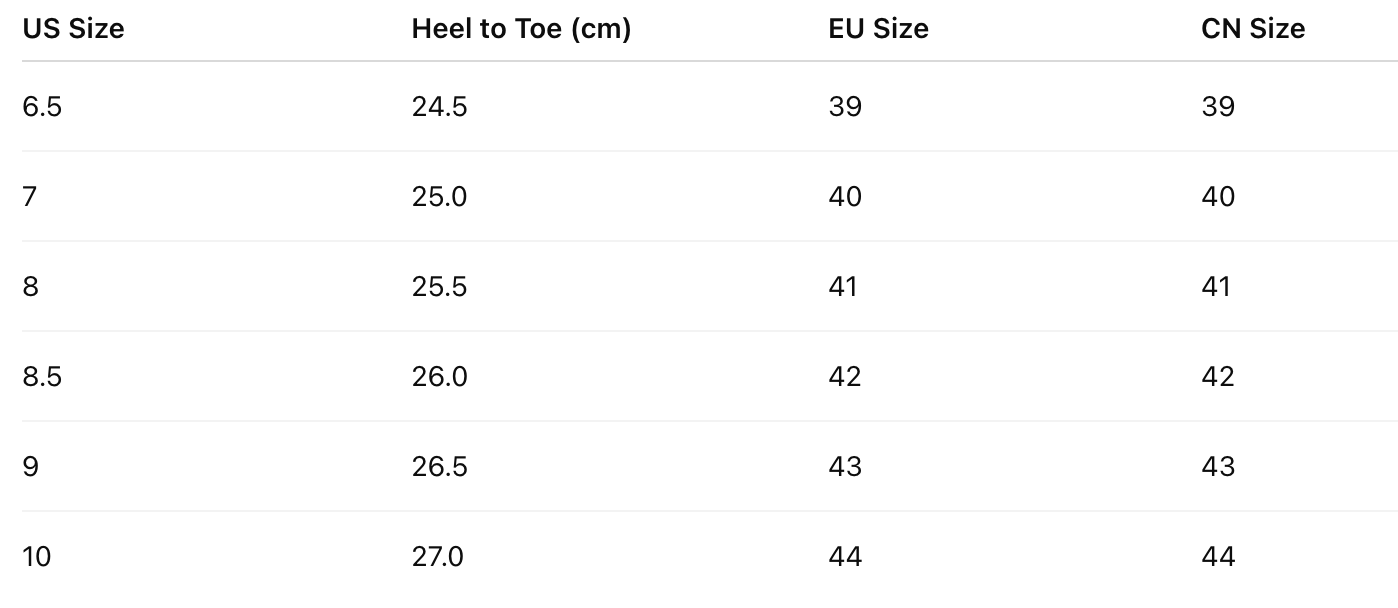
Task: Select the 26.0 heel to toe value
Action: coord(439,376)
